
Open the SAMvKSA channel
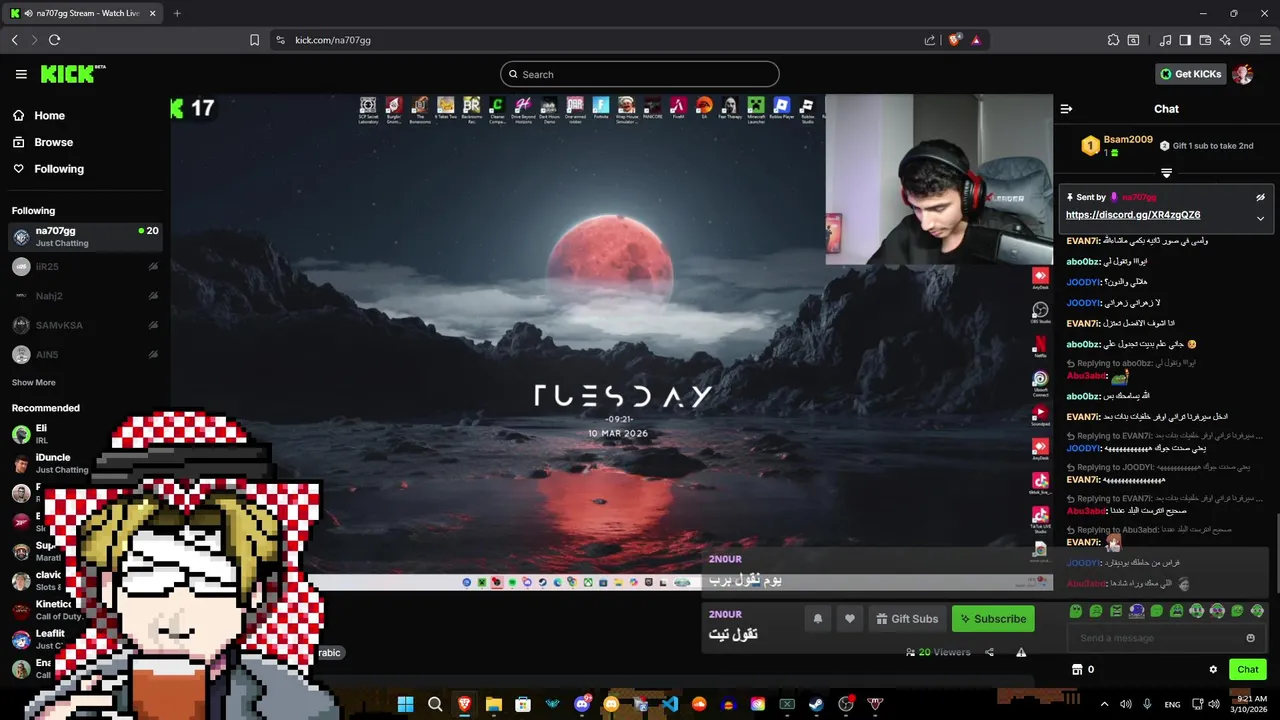coord(85,325)
